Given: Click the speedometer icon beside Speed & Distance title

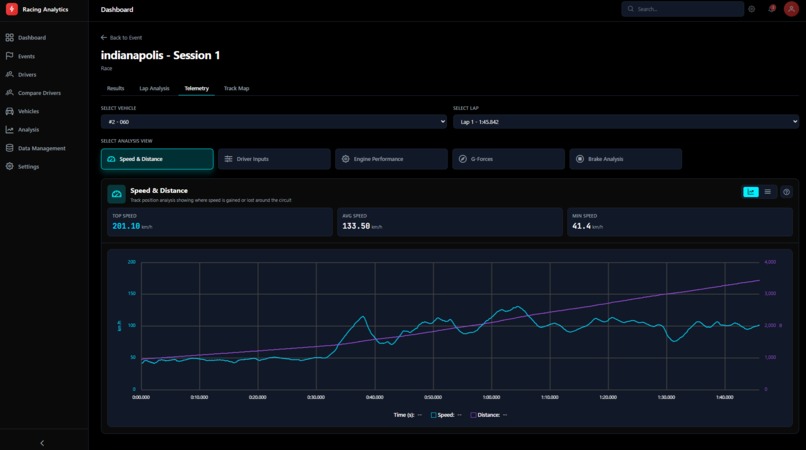Looking at the screenshot, I should pyautogui.click(x=117, y=194).
